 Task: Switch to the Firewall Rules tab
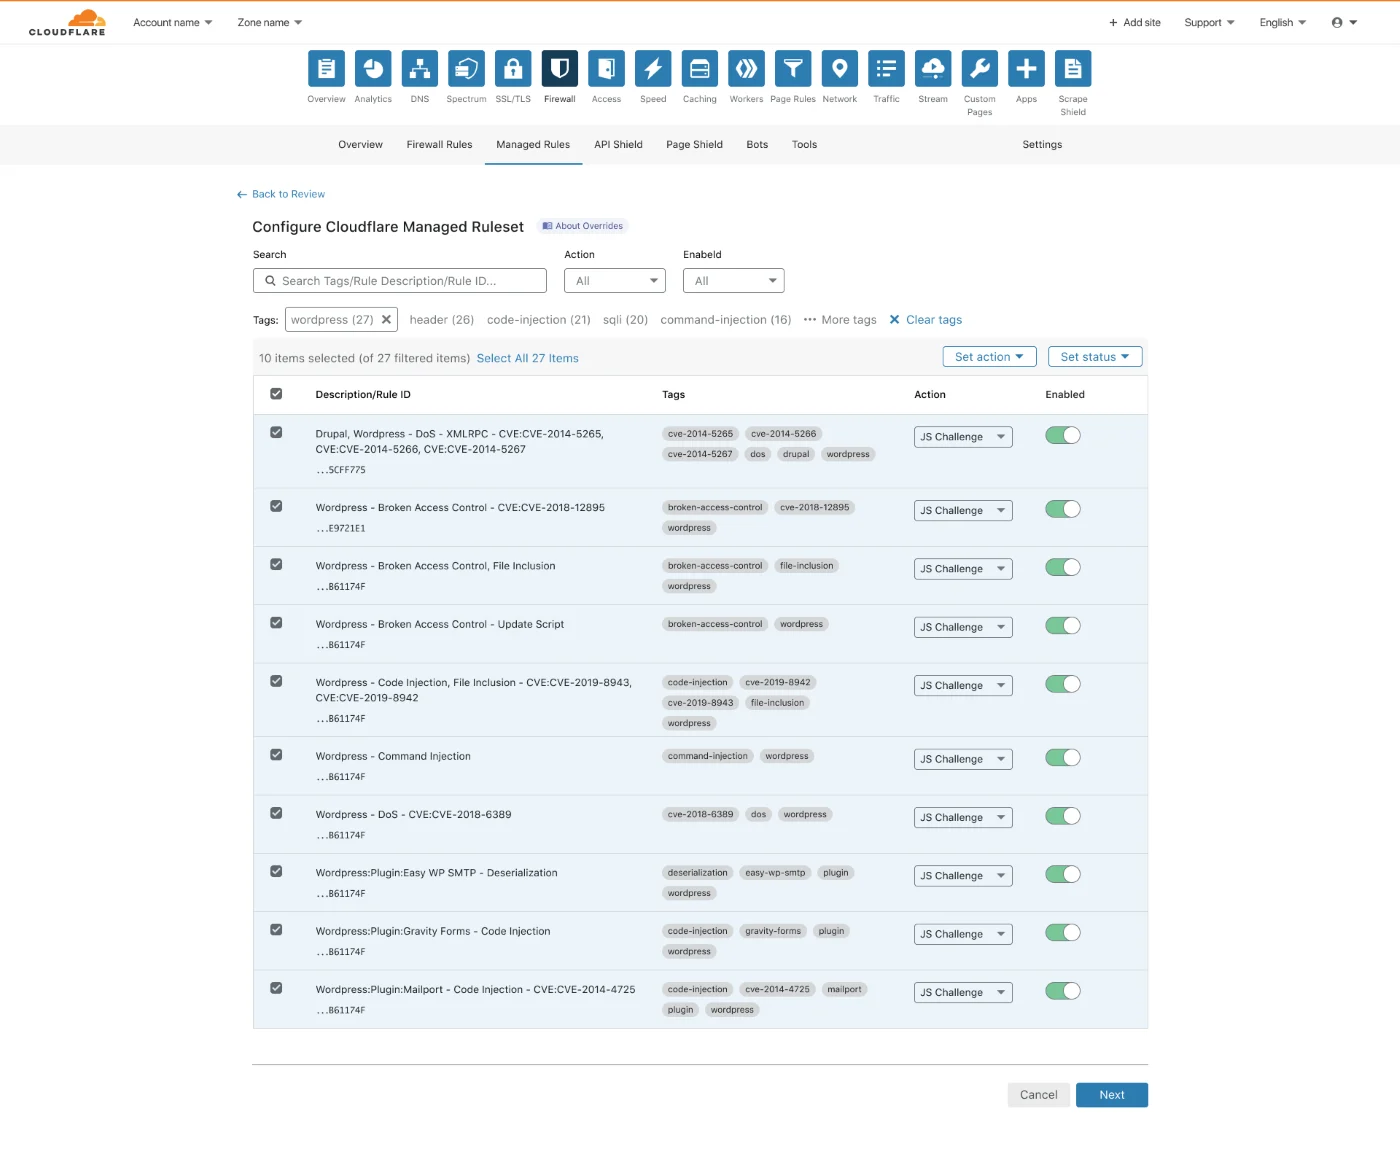pyautogui.click(x=439, y=145)
